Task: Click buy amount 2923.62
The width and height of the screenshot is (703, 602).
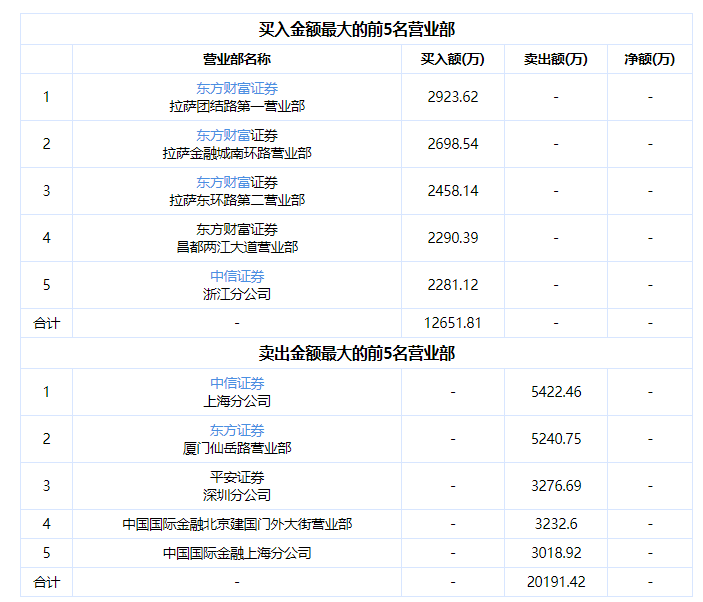Action: click(453, 97)
